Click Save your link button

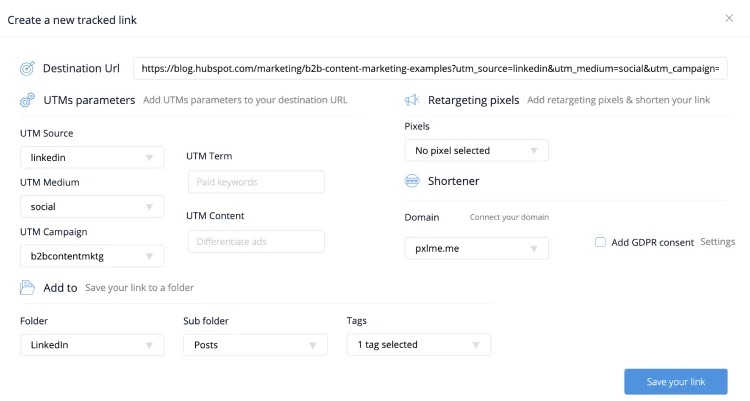[675, 382]
